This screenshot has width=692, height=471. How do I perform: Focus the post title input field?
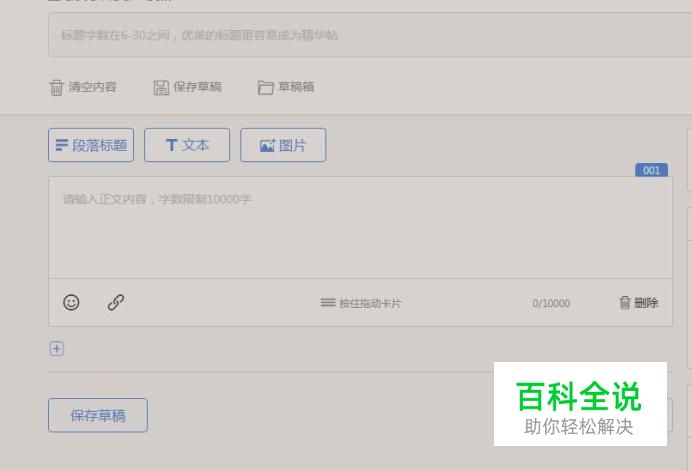[370, 35]
